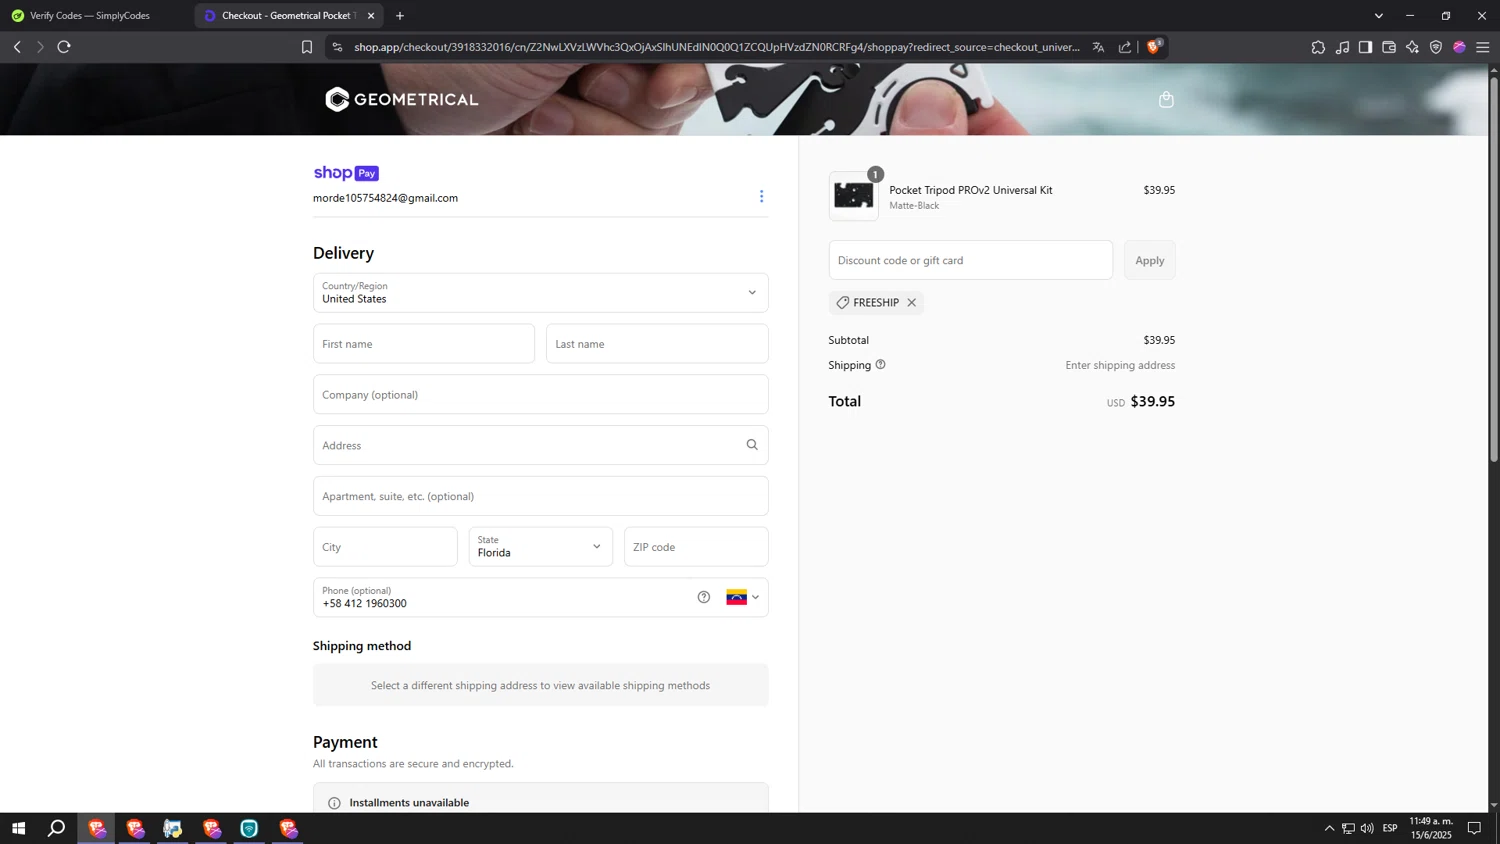Select the Apartment, suite field
1500x844 pixels.
coord(540,496)
